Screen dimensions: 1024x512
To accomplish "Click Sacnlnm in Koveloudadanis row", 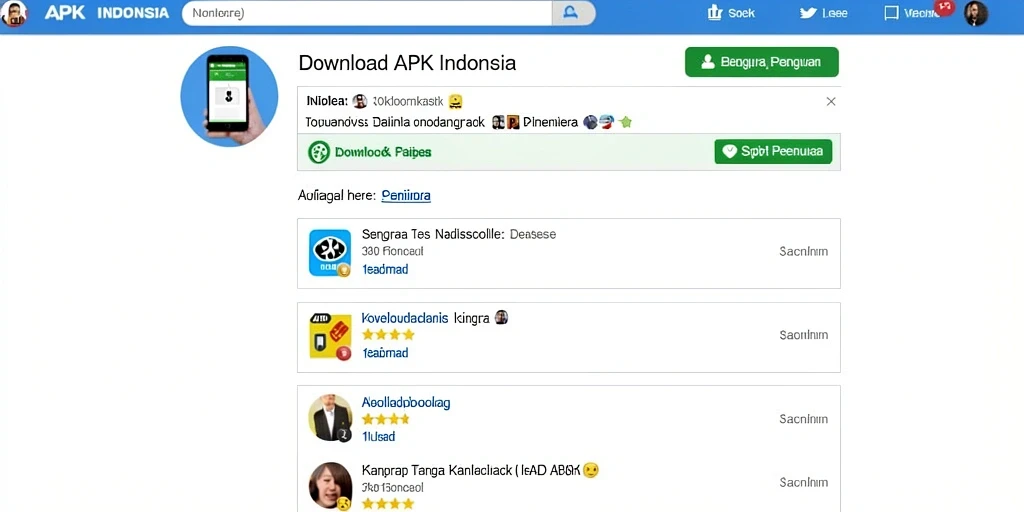I will 803,335.
